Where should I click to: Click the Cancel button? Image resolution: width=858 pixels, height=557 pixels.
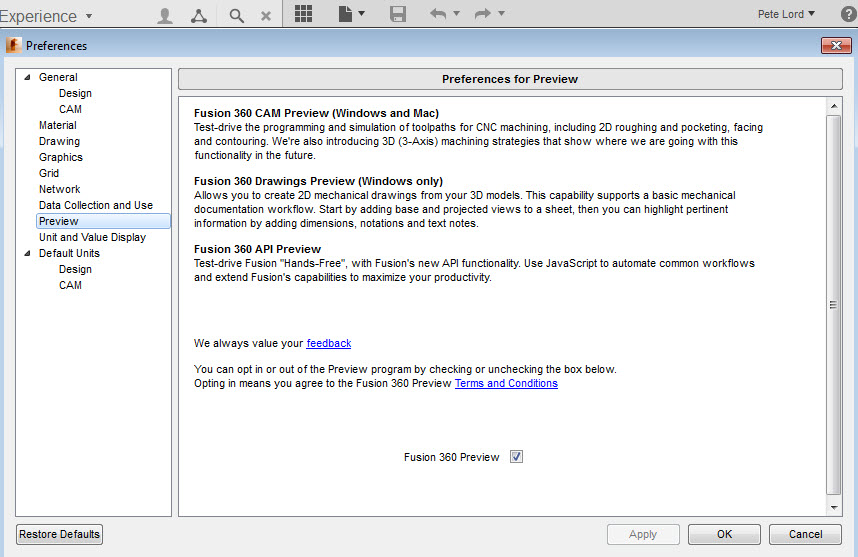805,534
